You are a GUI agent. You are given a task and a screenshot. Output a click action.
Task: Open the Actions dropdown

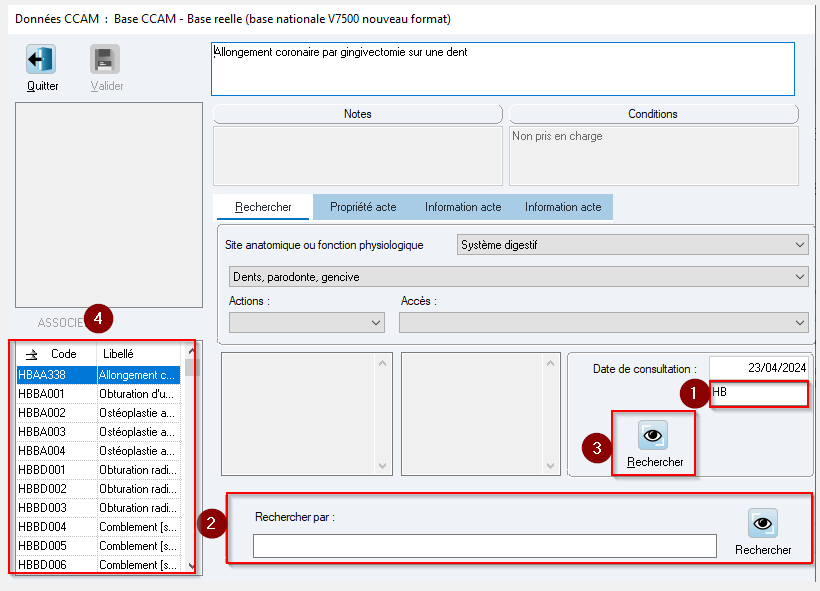click(x=306, y=323)
